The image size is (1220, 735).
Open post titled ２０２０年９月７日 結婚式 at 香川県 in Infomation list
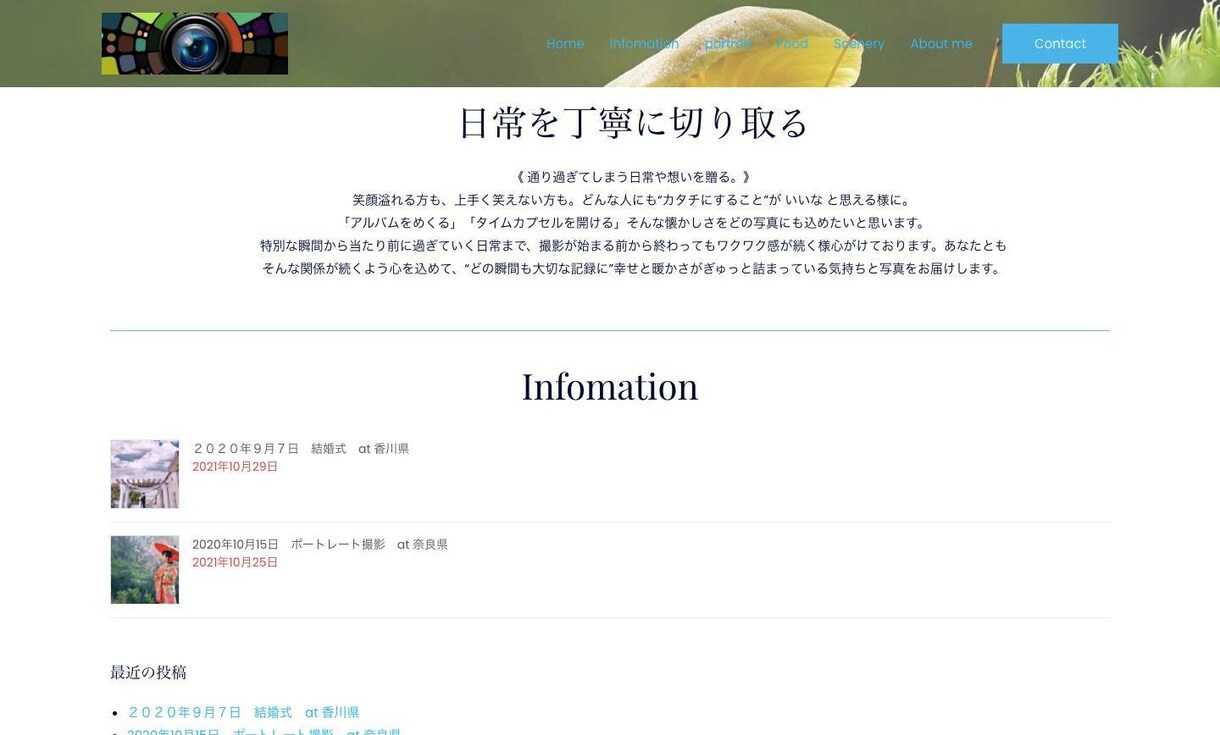300,449
